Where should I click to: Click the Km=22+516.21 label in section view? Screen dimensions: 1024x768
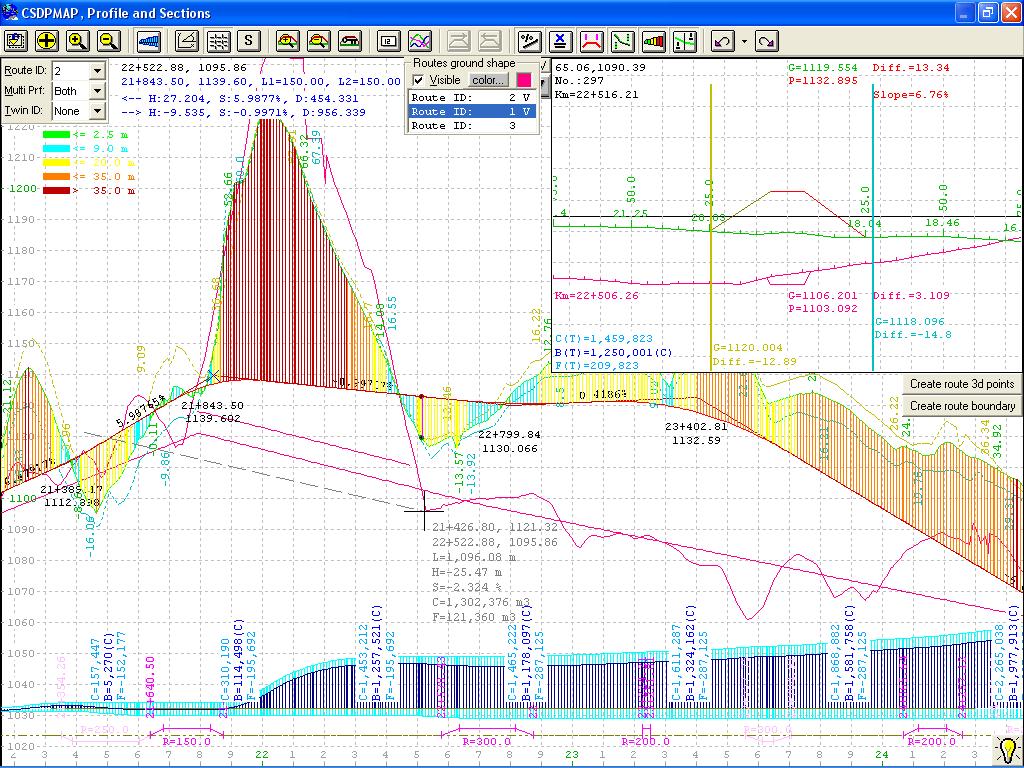[x=596, y=95]
